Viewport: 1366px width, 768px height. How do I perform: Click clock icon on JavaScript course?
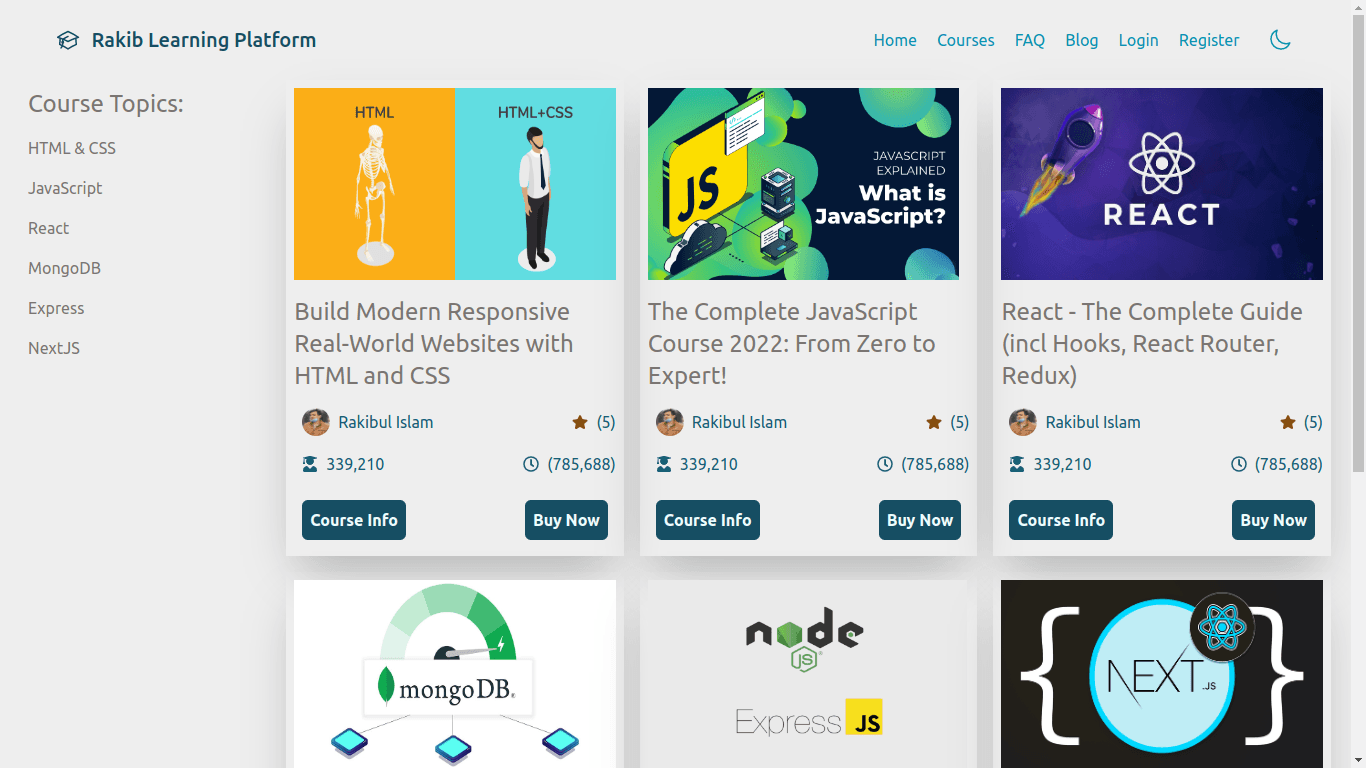pyautogui.click(x=885, y=464)
